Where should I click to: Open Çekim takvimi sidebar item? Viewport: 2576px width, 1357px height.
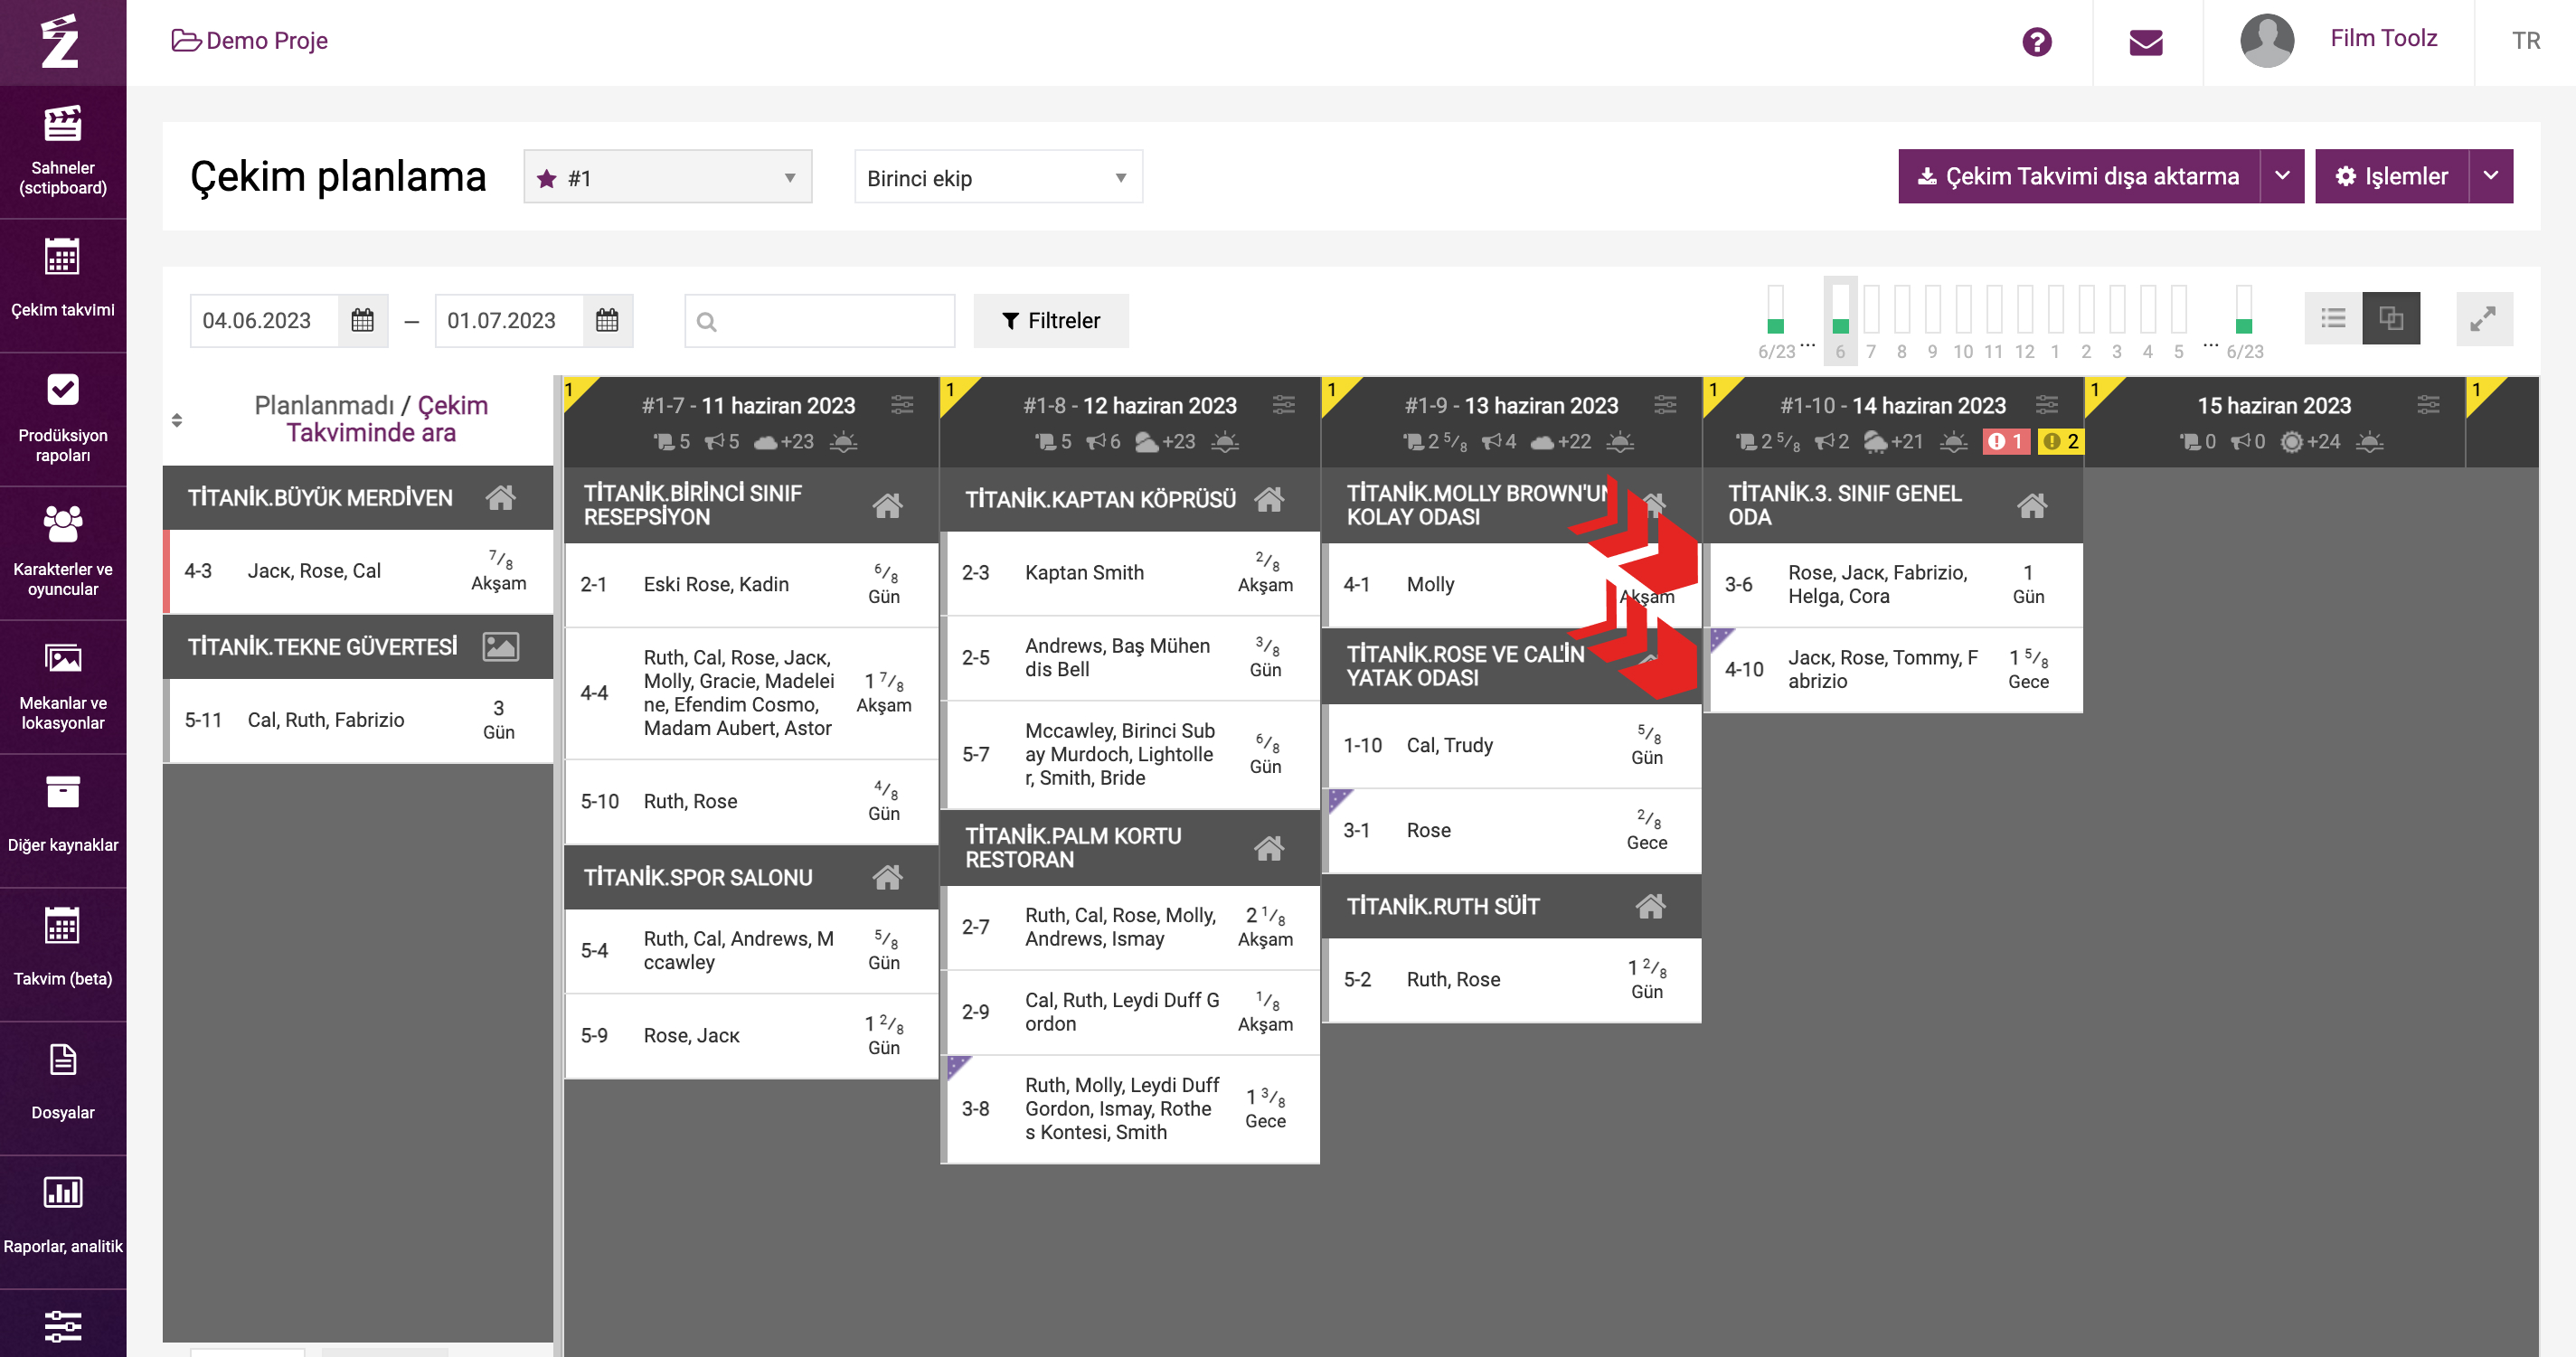63,286
